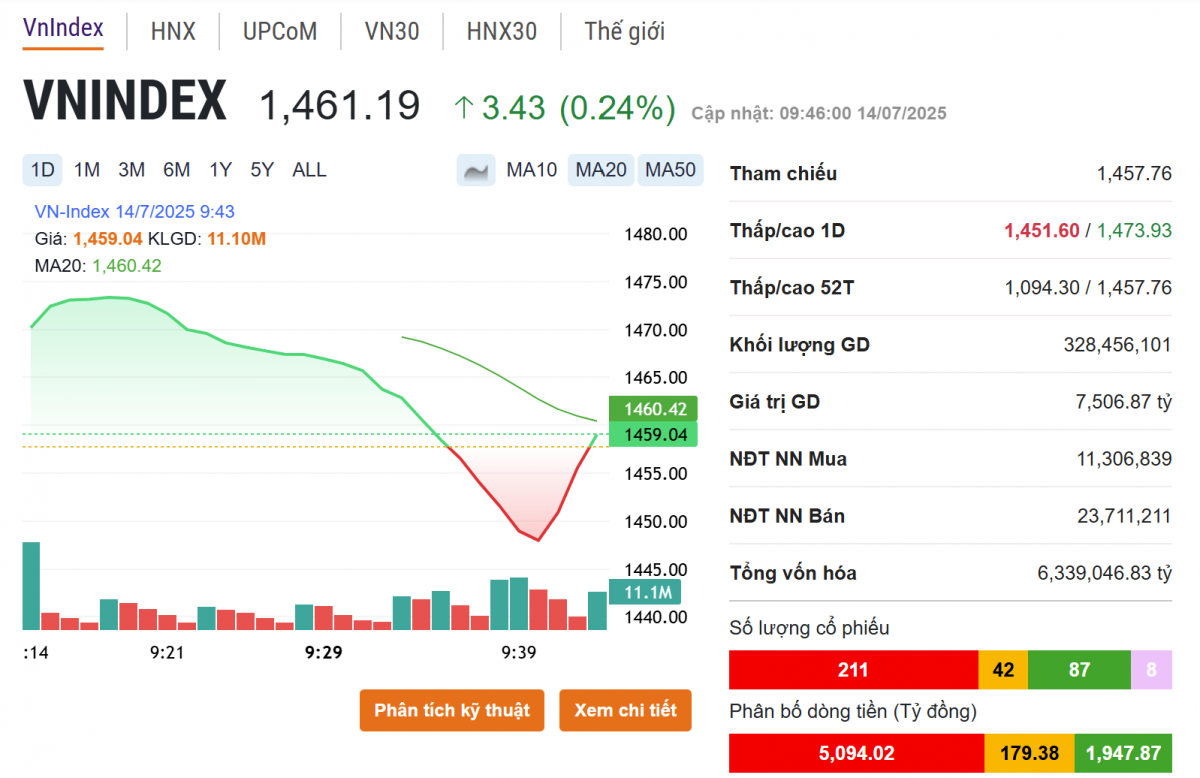Click the red 5,094.02 money flow bar
Screen dimensions: 1200x778
(x=857, y=753)
